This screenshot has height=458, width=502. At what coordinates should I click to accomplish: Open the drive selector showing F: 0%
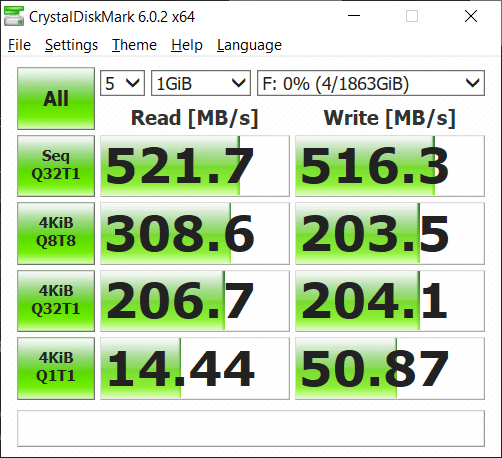(x=371, y=83)
